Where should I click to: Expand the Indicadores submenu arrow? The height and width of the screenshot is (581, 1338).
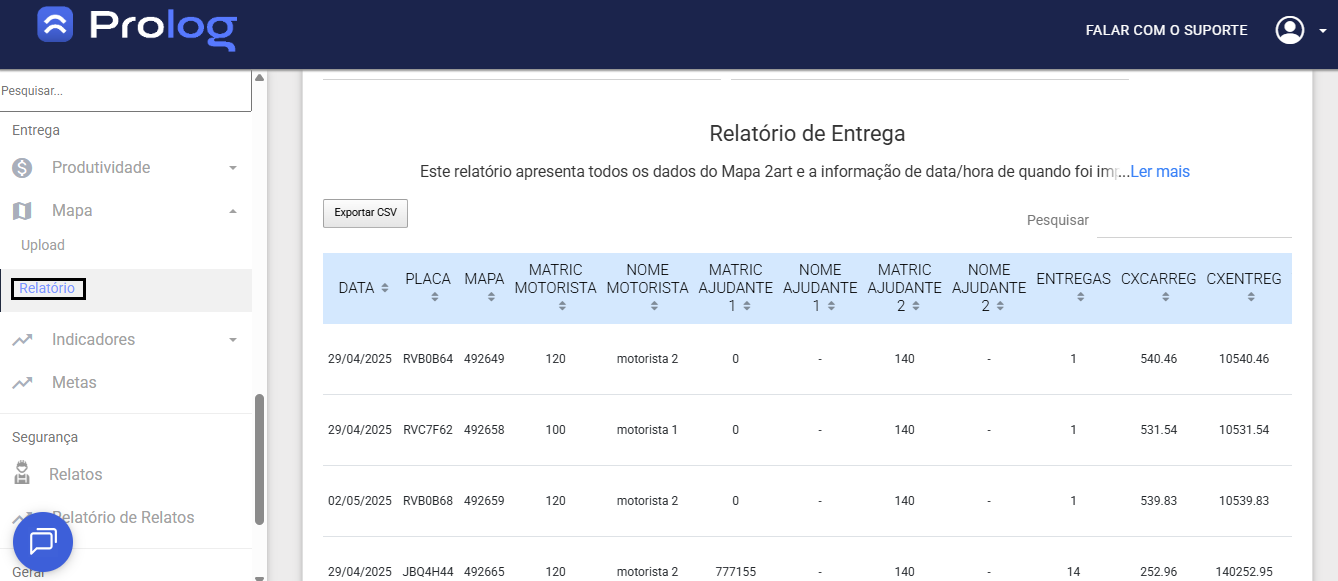point(233,340)
